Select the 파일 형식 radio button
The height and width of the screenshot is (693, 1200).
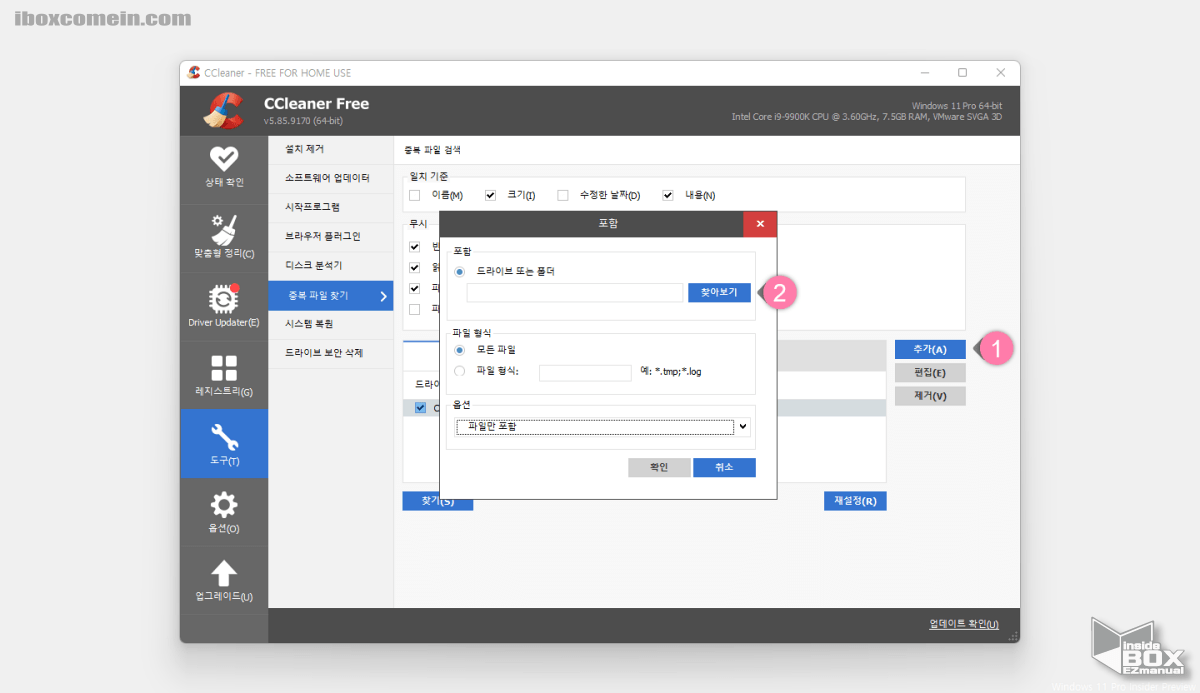[x=461, y=372]
